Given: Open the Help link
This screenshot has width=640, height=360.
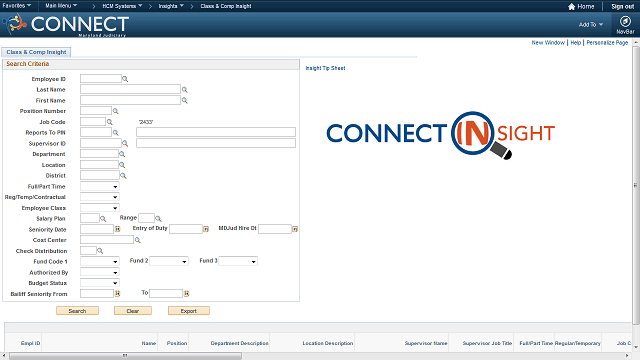Looking at the screenshot, I should coord(576,42).
